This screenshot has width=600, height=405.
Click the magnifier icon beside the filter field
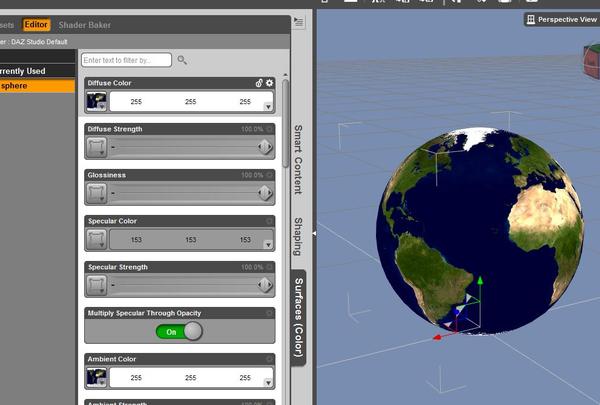[x=182, y=60]
